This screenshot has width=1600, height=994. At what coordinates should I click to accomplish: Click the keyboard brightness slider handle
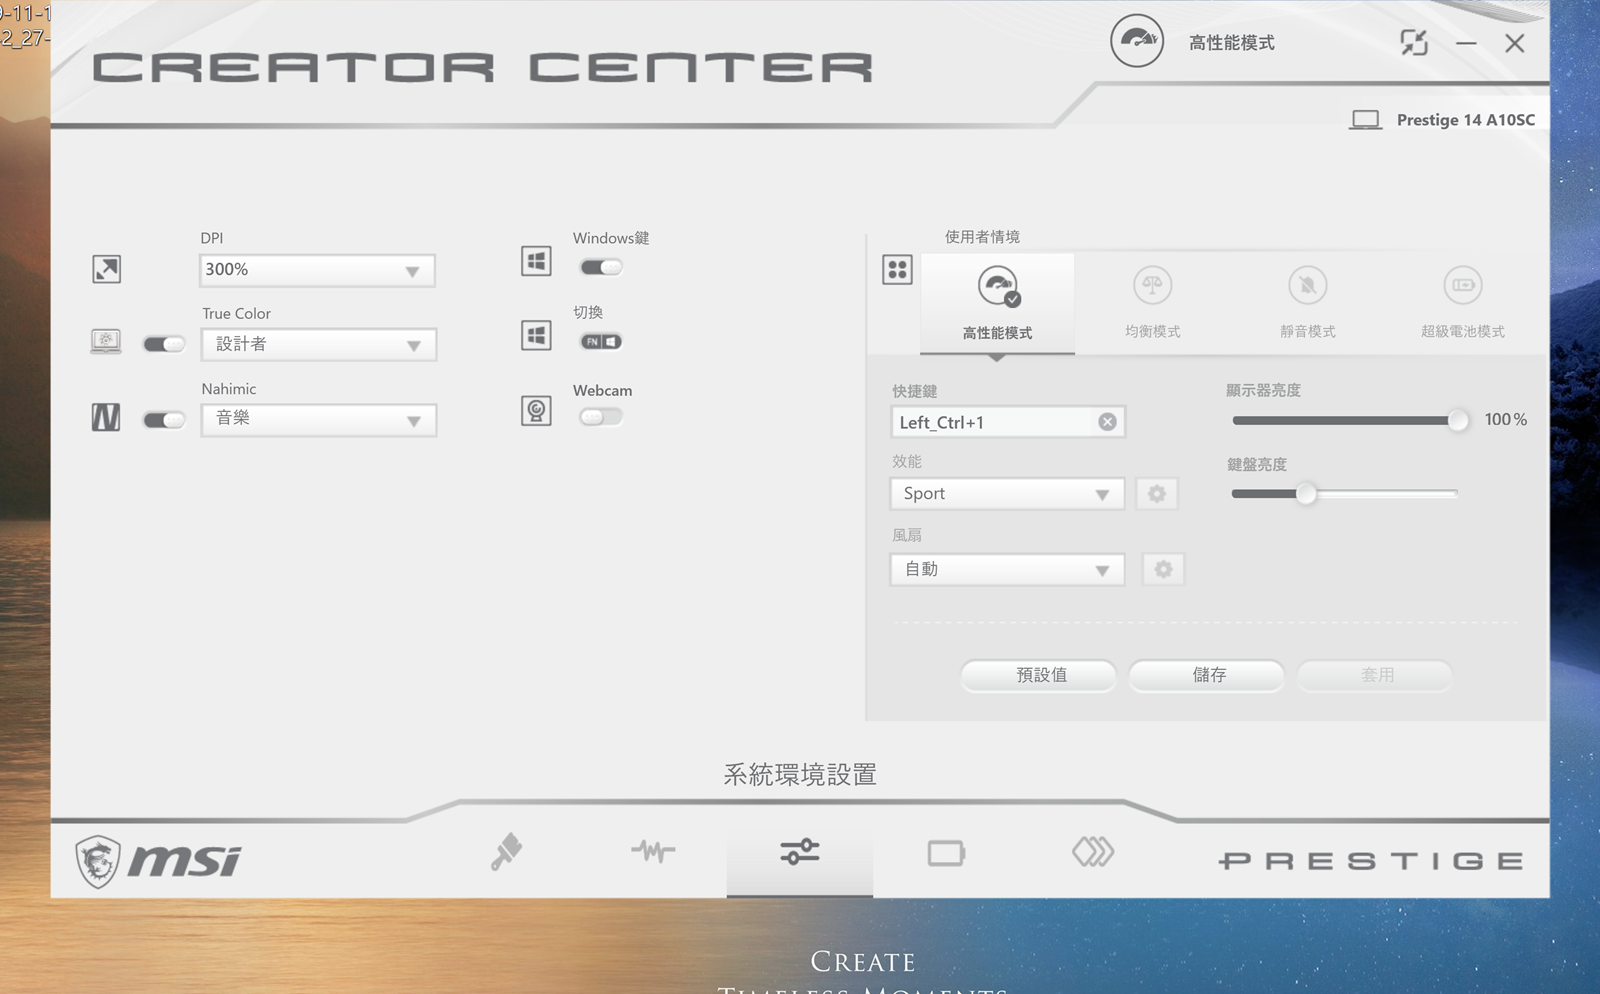tap(1306, 494)
